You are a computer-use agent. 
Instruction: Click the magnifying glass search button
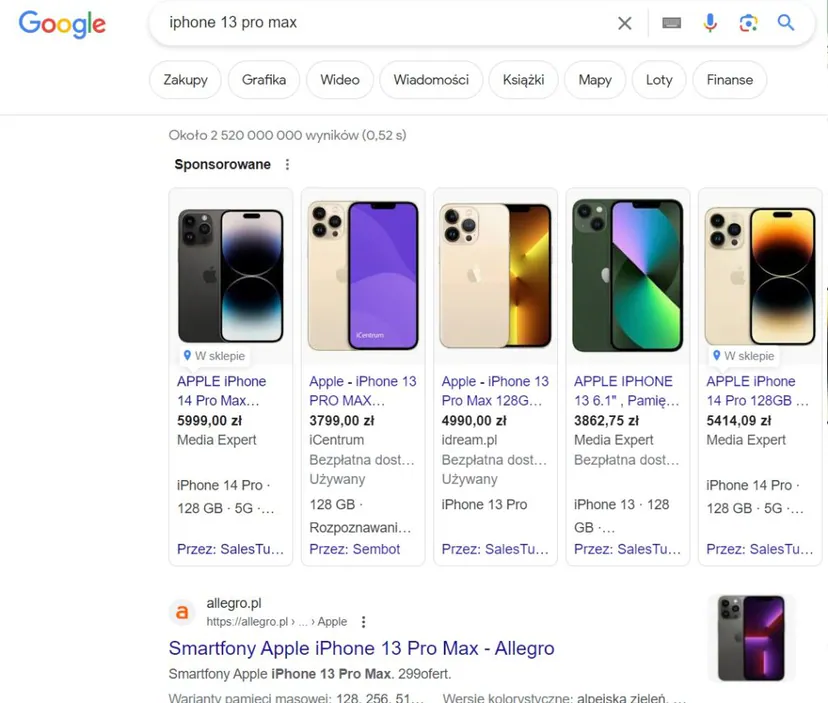click(x=786, y=23)
